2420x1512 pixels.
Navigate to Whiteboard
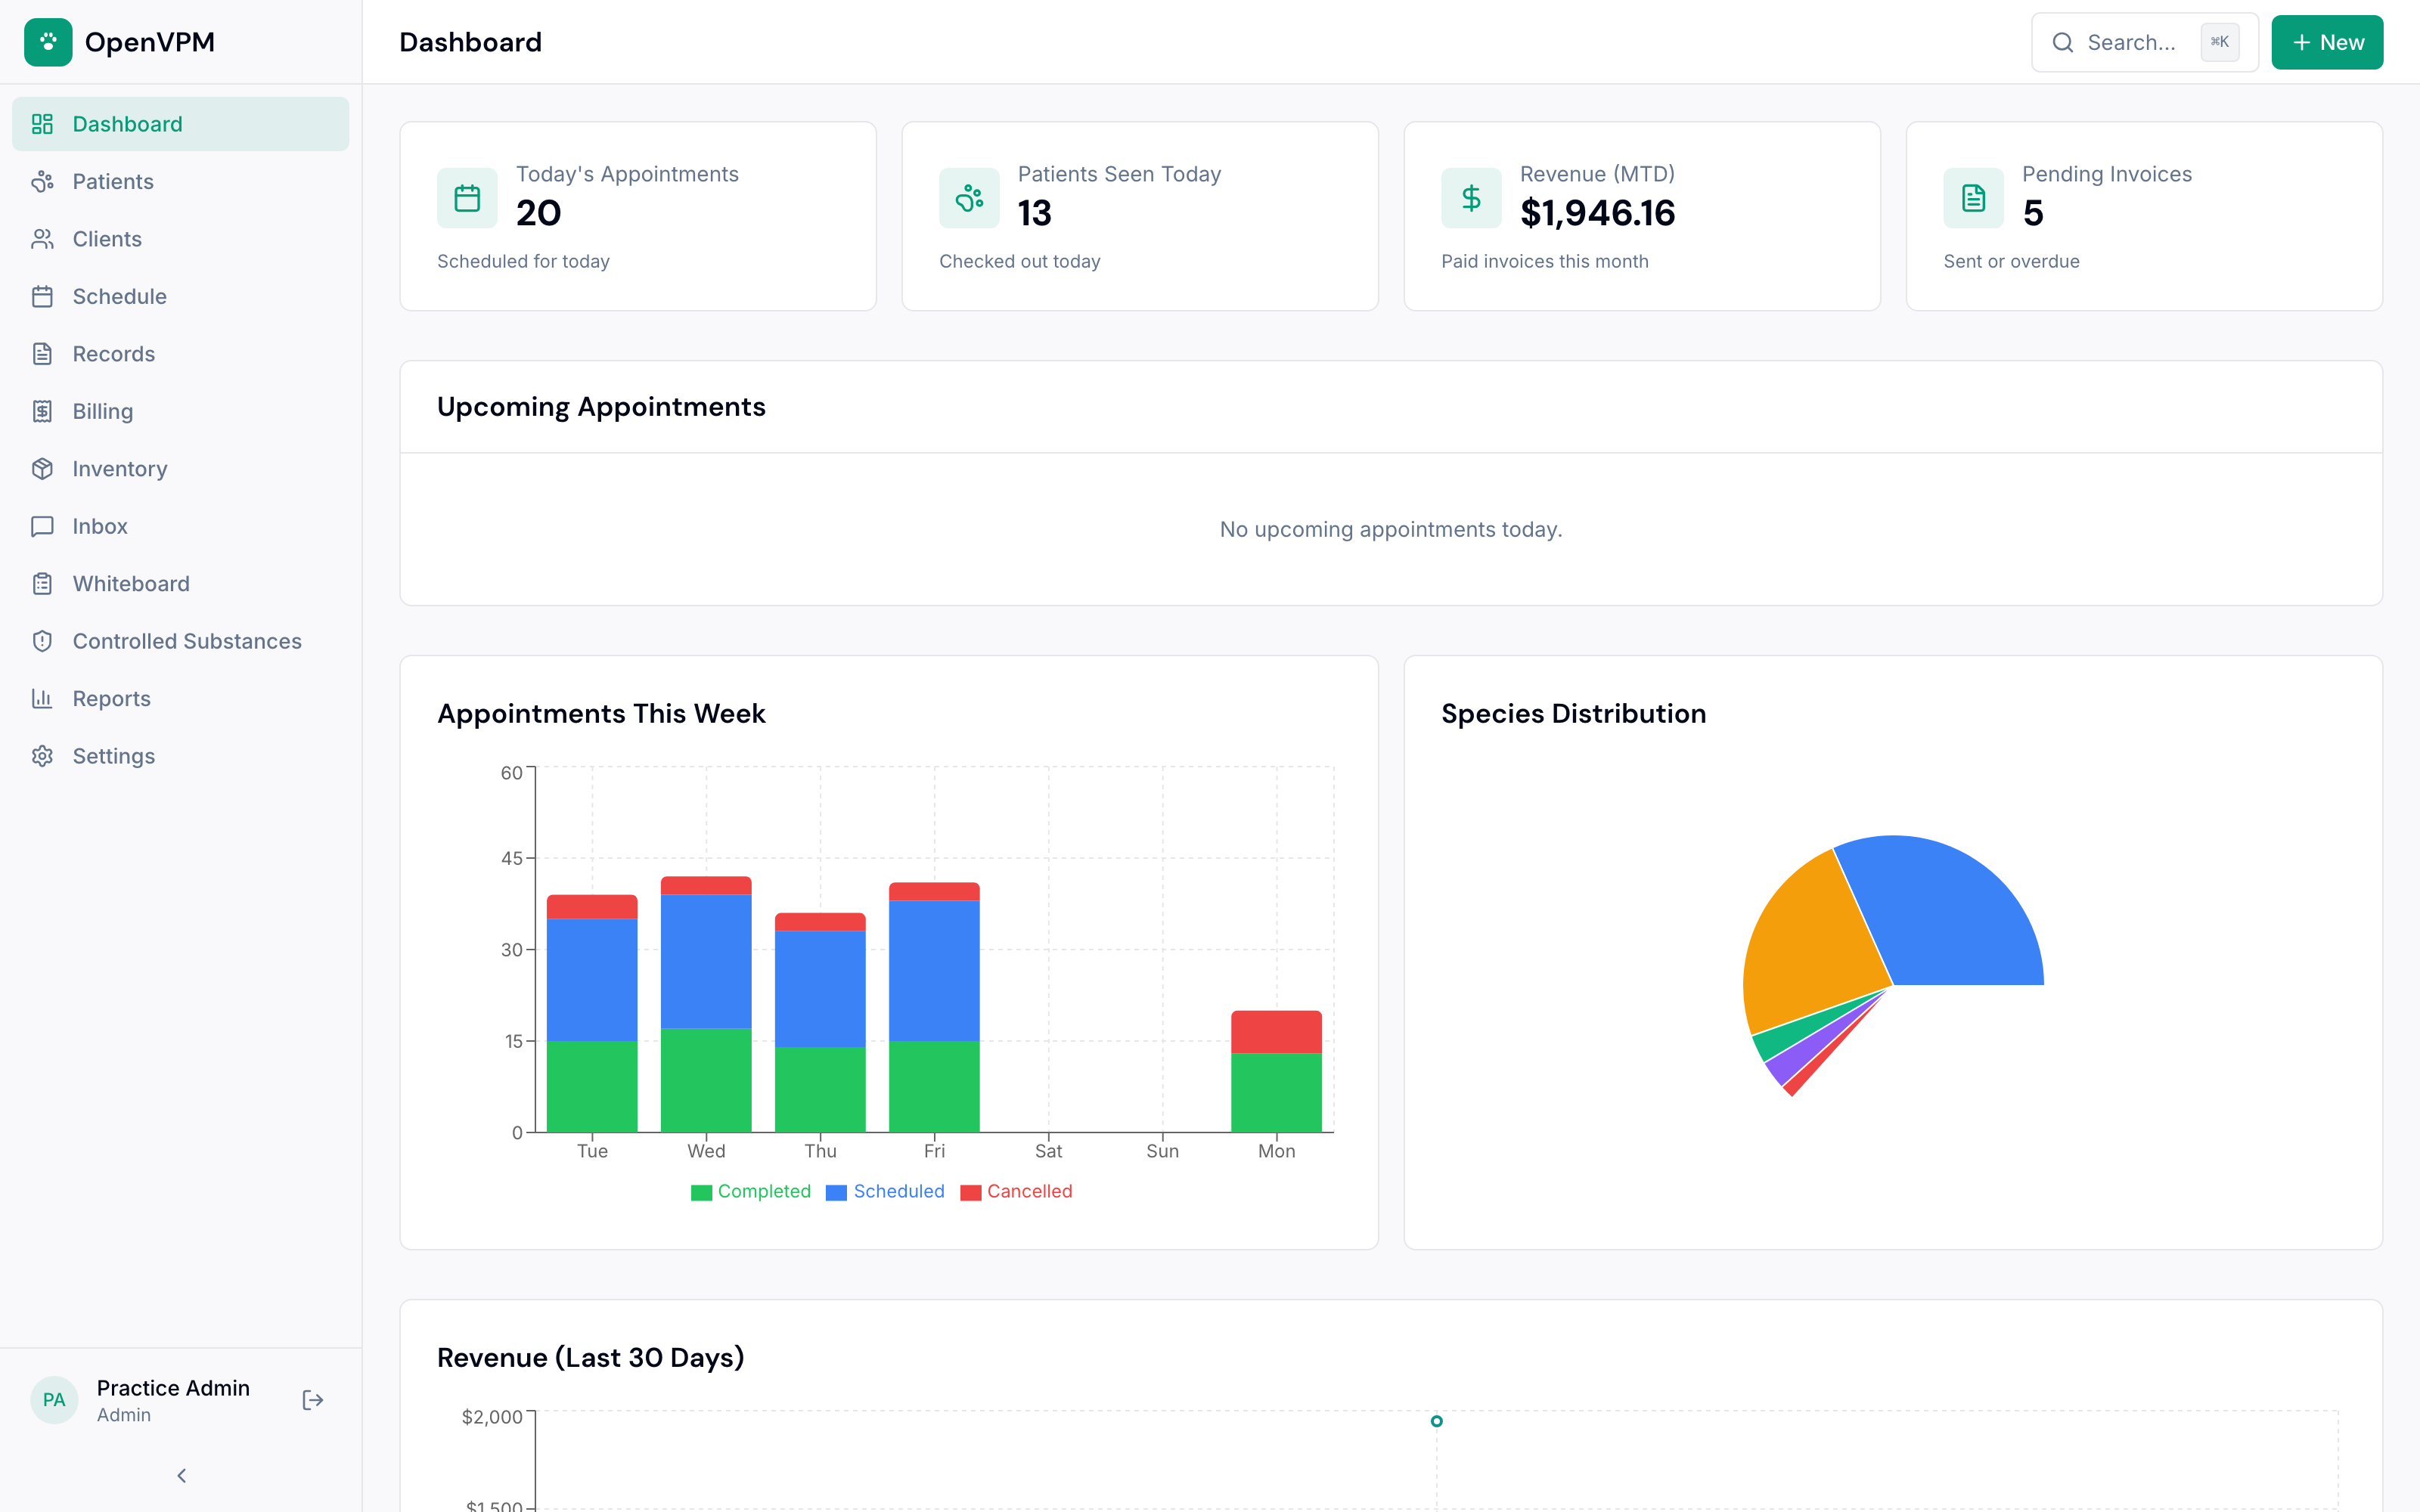tap(181, 584)
